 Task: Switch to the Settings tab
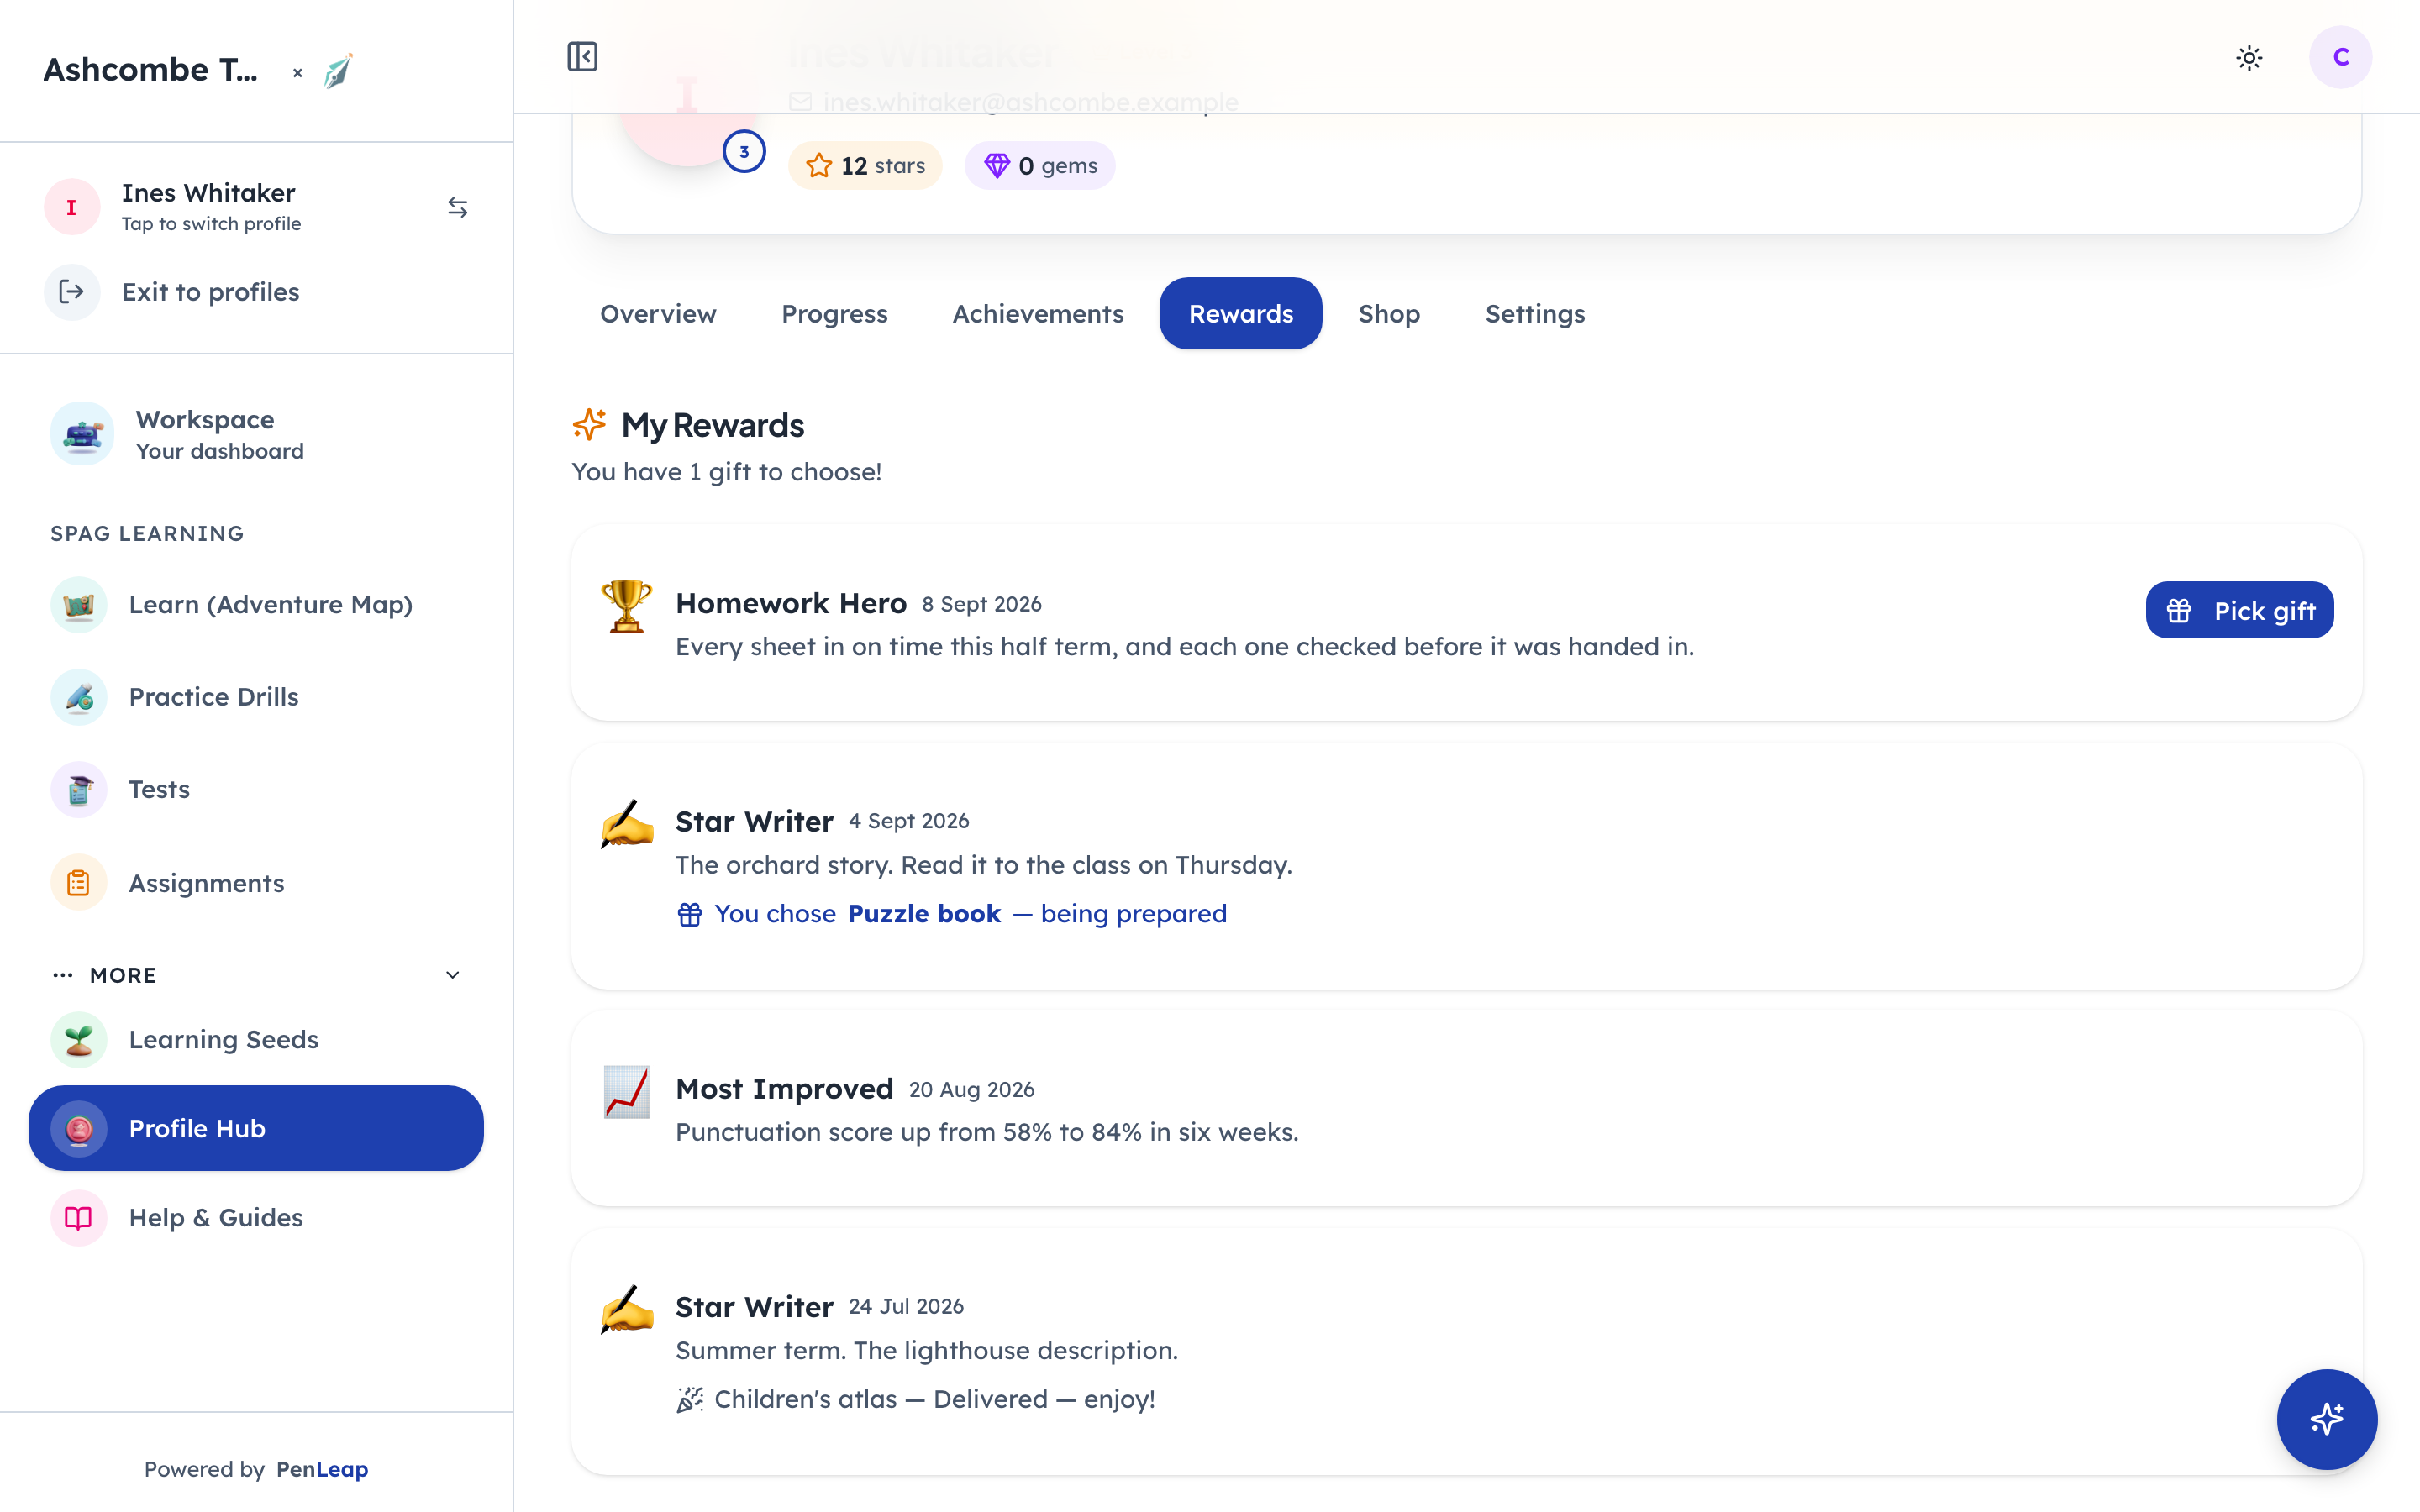pyautogui.click(x=1535, y=313)
